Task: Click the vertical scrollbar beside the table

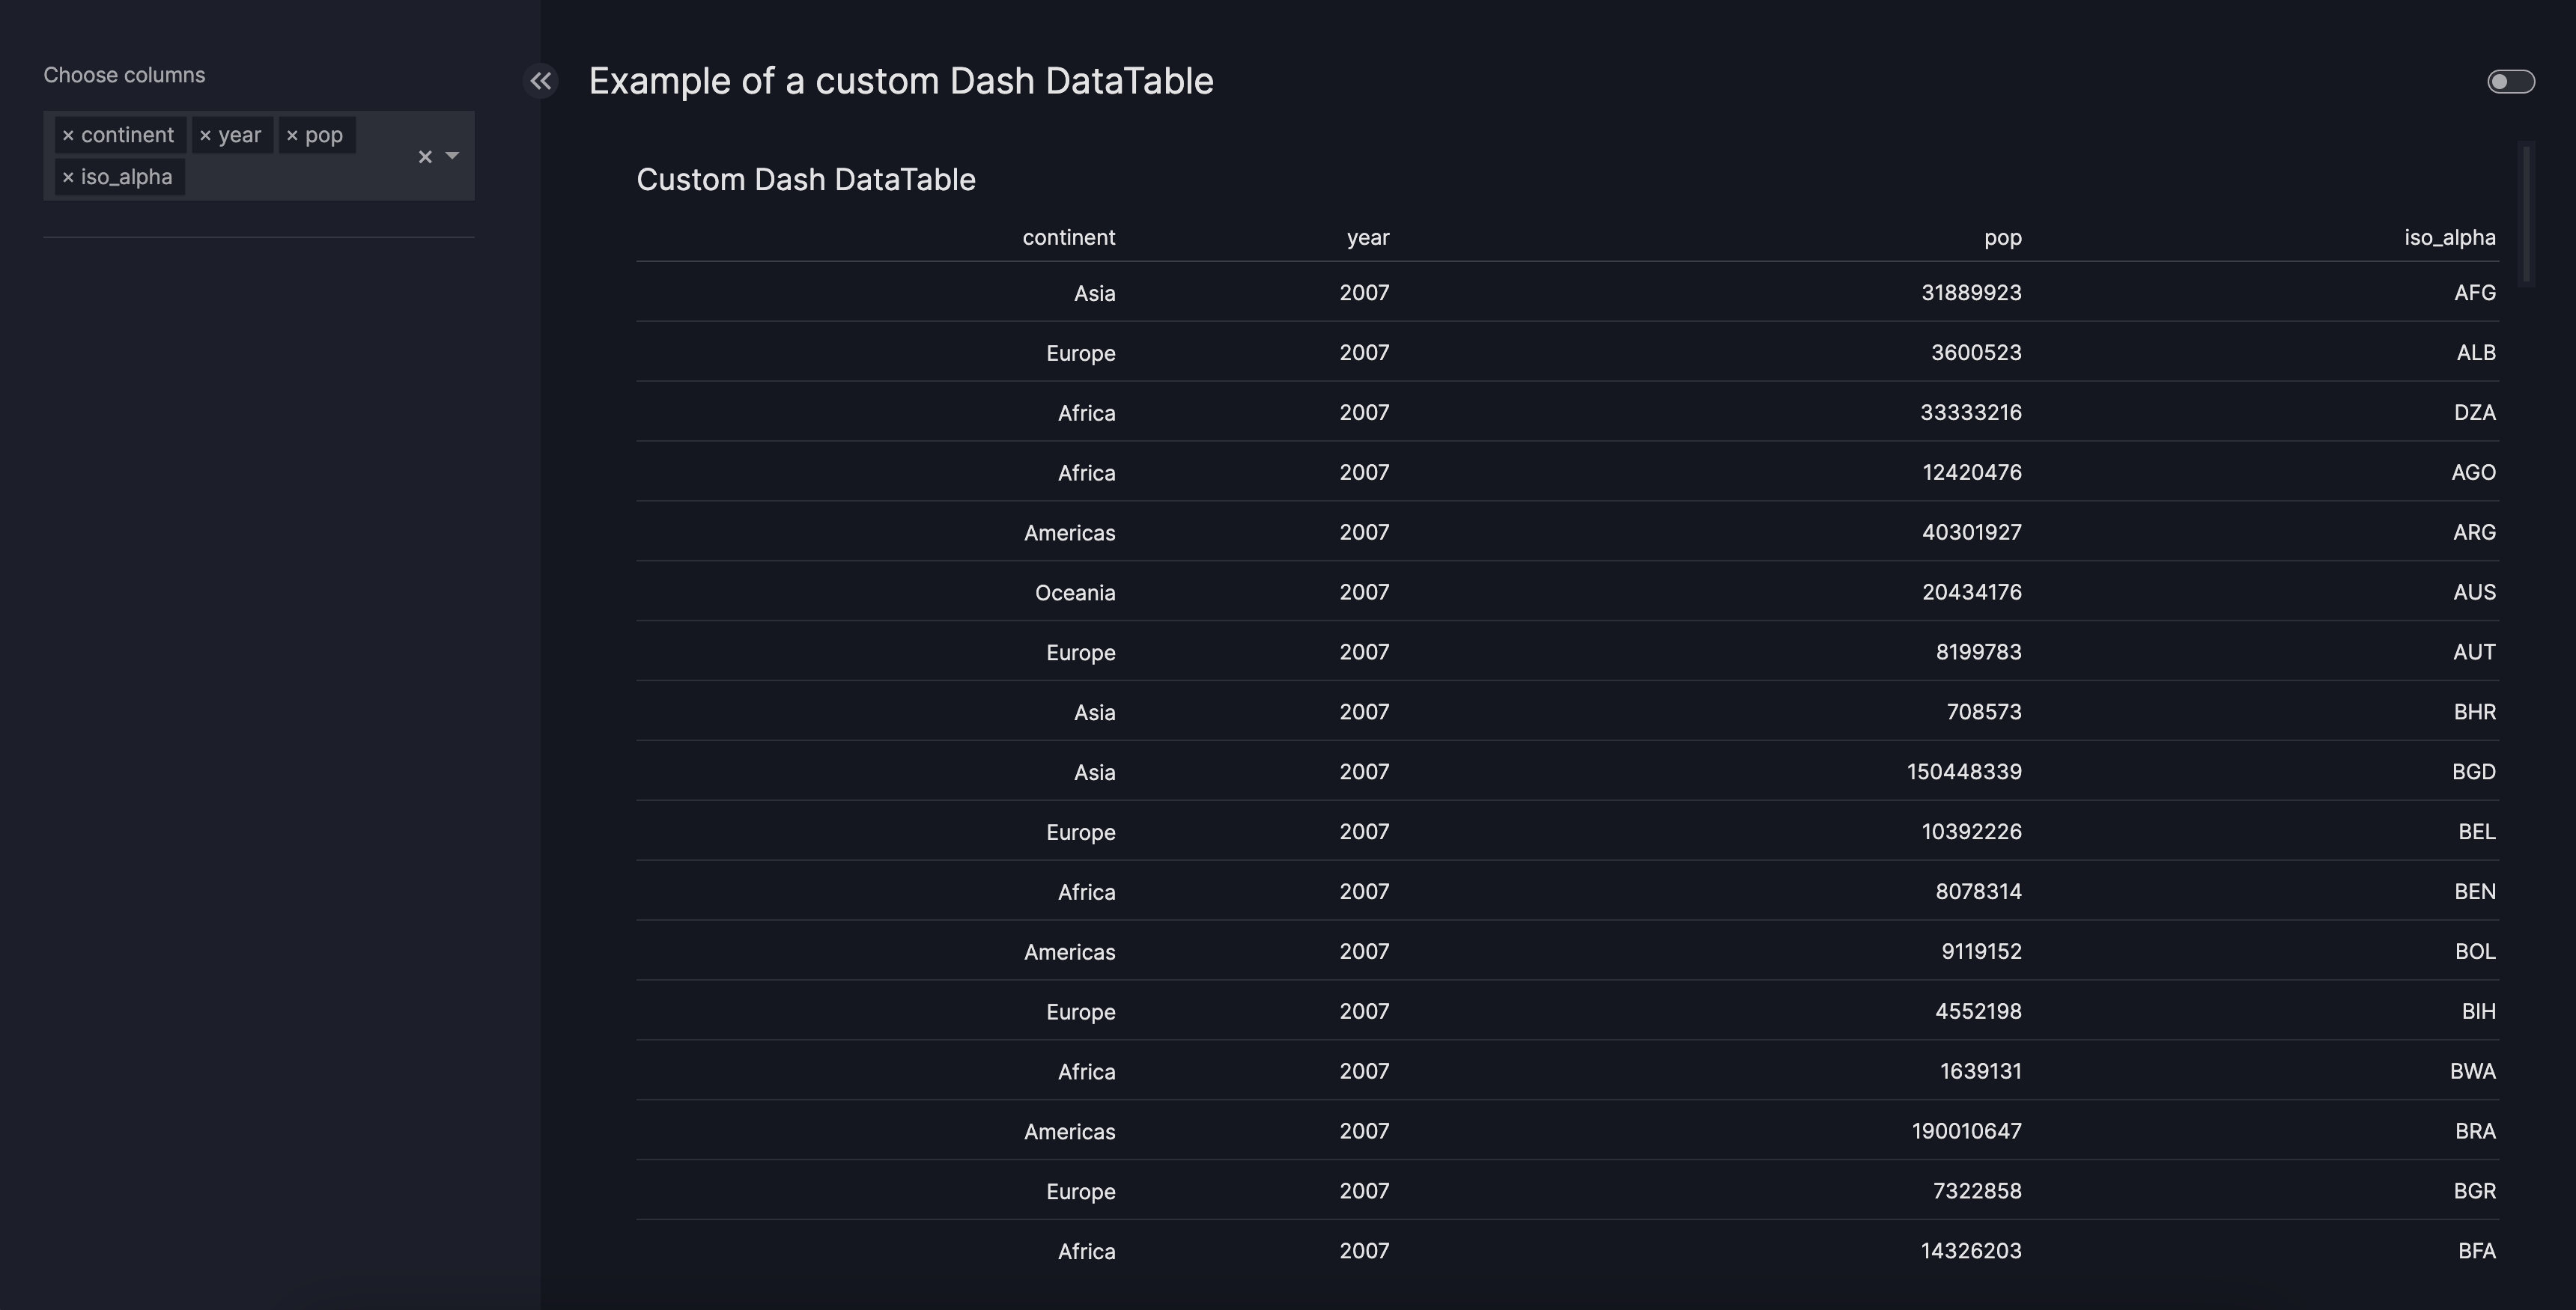Action: pyautogui.click(x=2526, y=214)
